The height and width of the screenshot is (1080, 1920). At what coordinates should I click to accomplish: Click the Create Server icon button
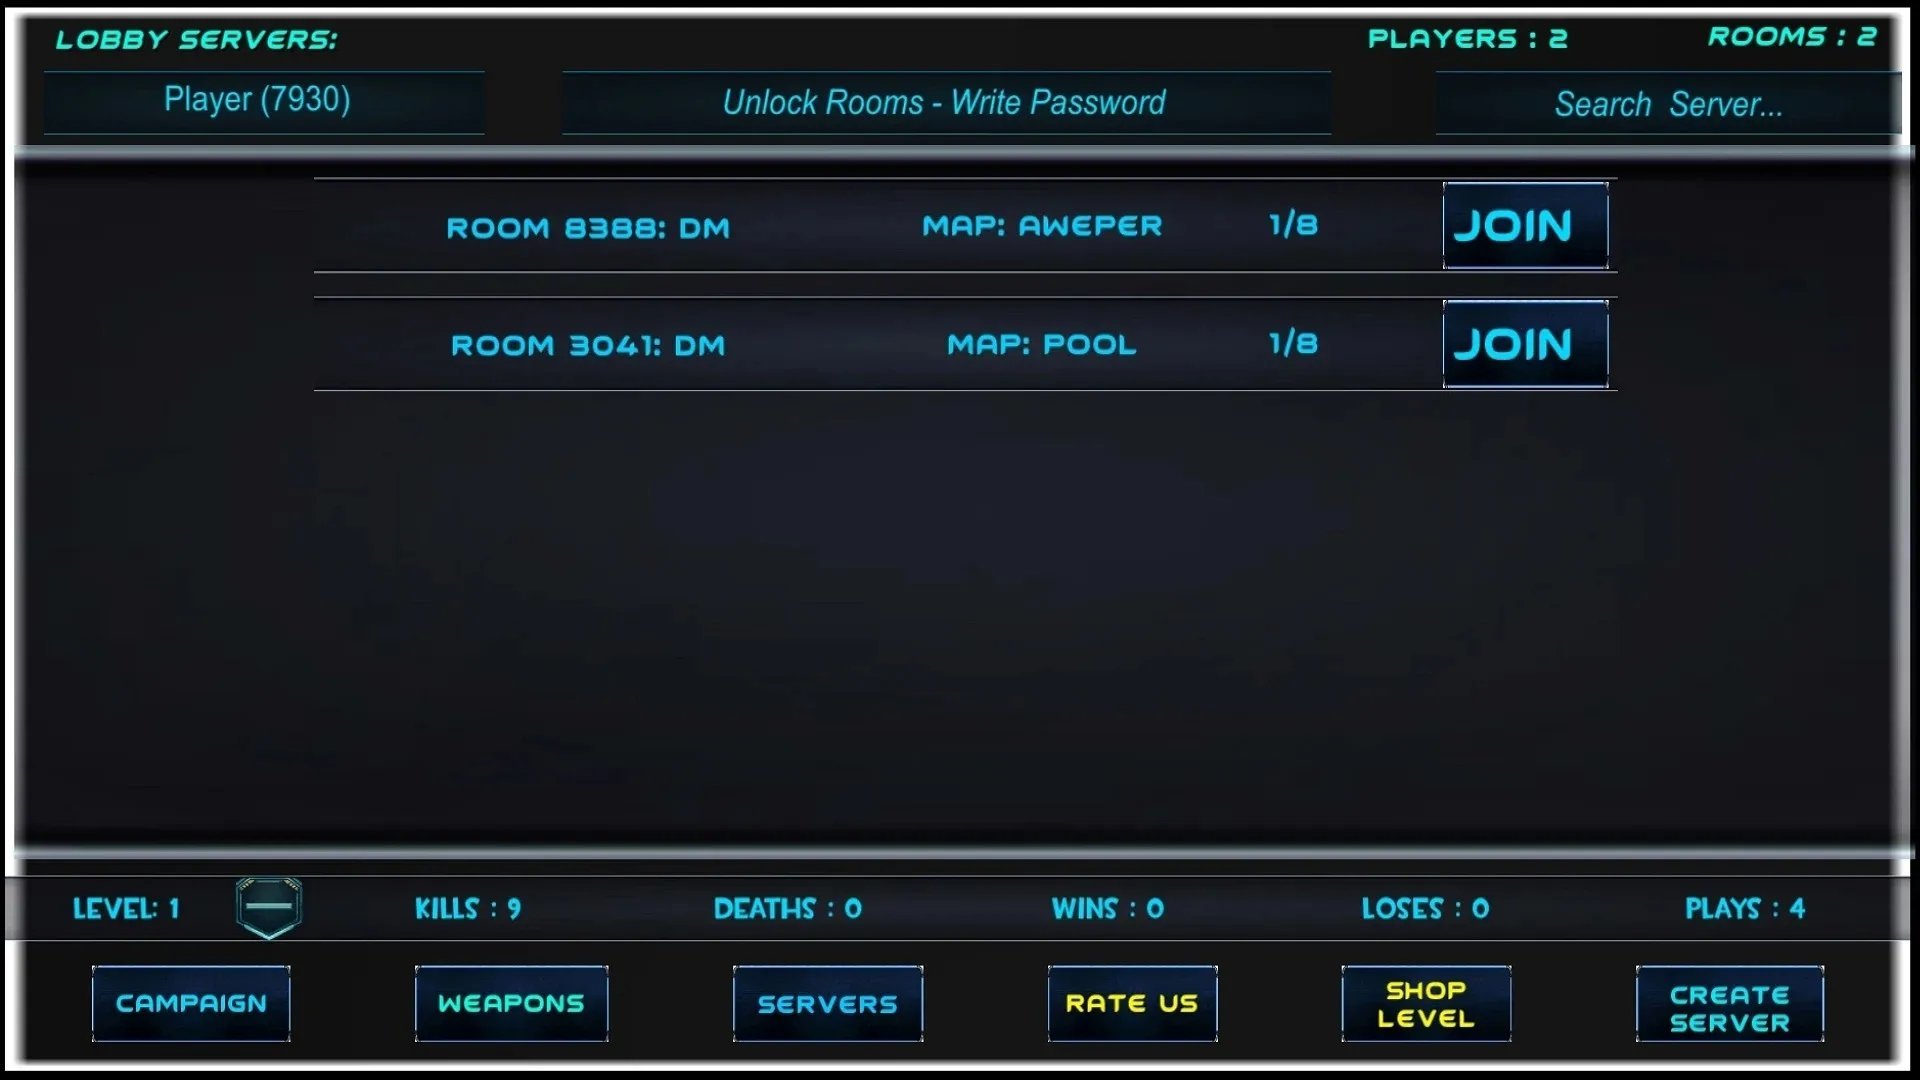click(x=1729, y=1004)
